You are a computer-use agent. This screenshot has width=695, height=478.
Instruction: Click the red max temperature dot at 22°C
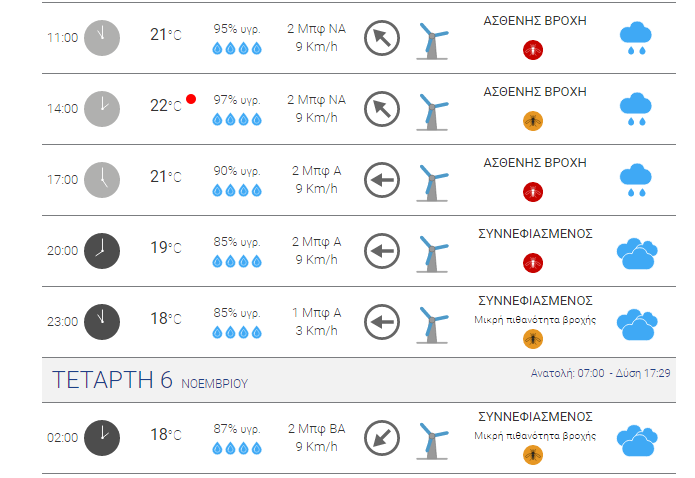(191, 99)
